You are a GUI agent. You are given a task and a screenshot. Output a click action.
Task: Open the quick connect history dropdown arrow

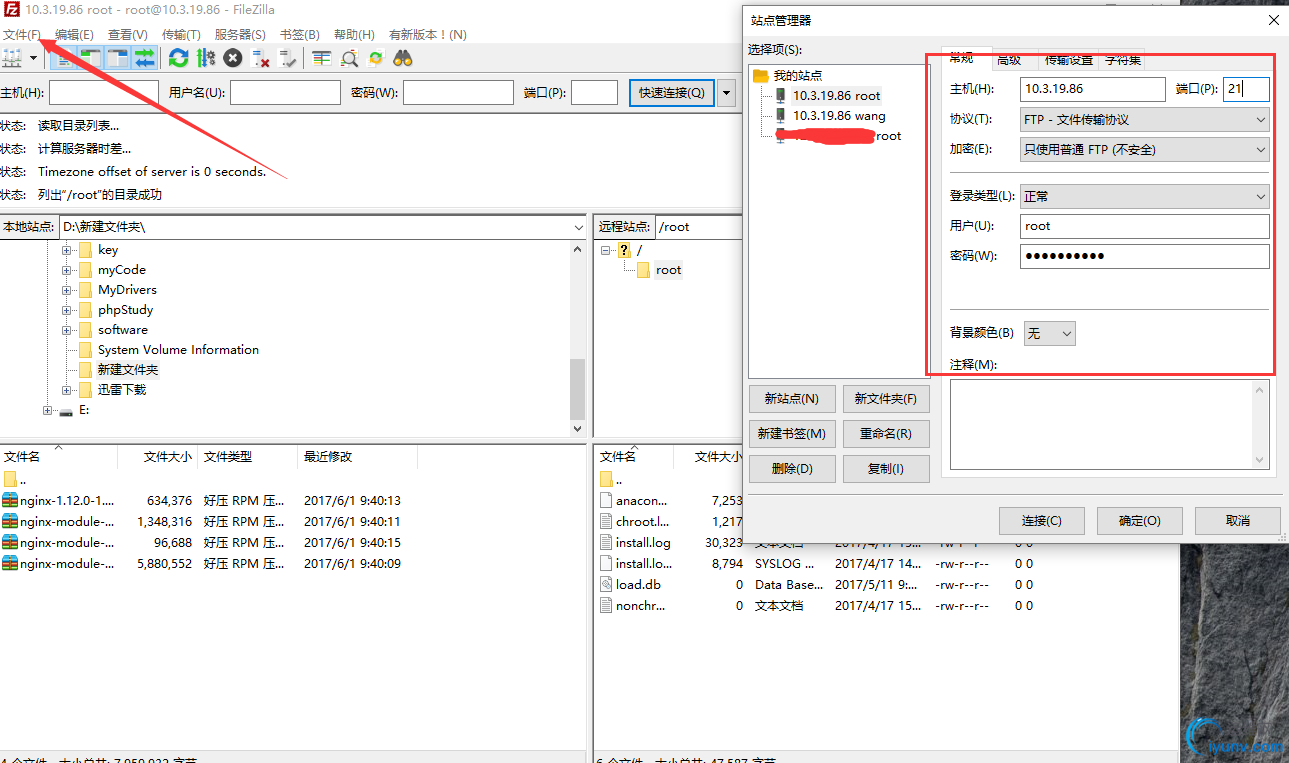coord(726,93)
